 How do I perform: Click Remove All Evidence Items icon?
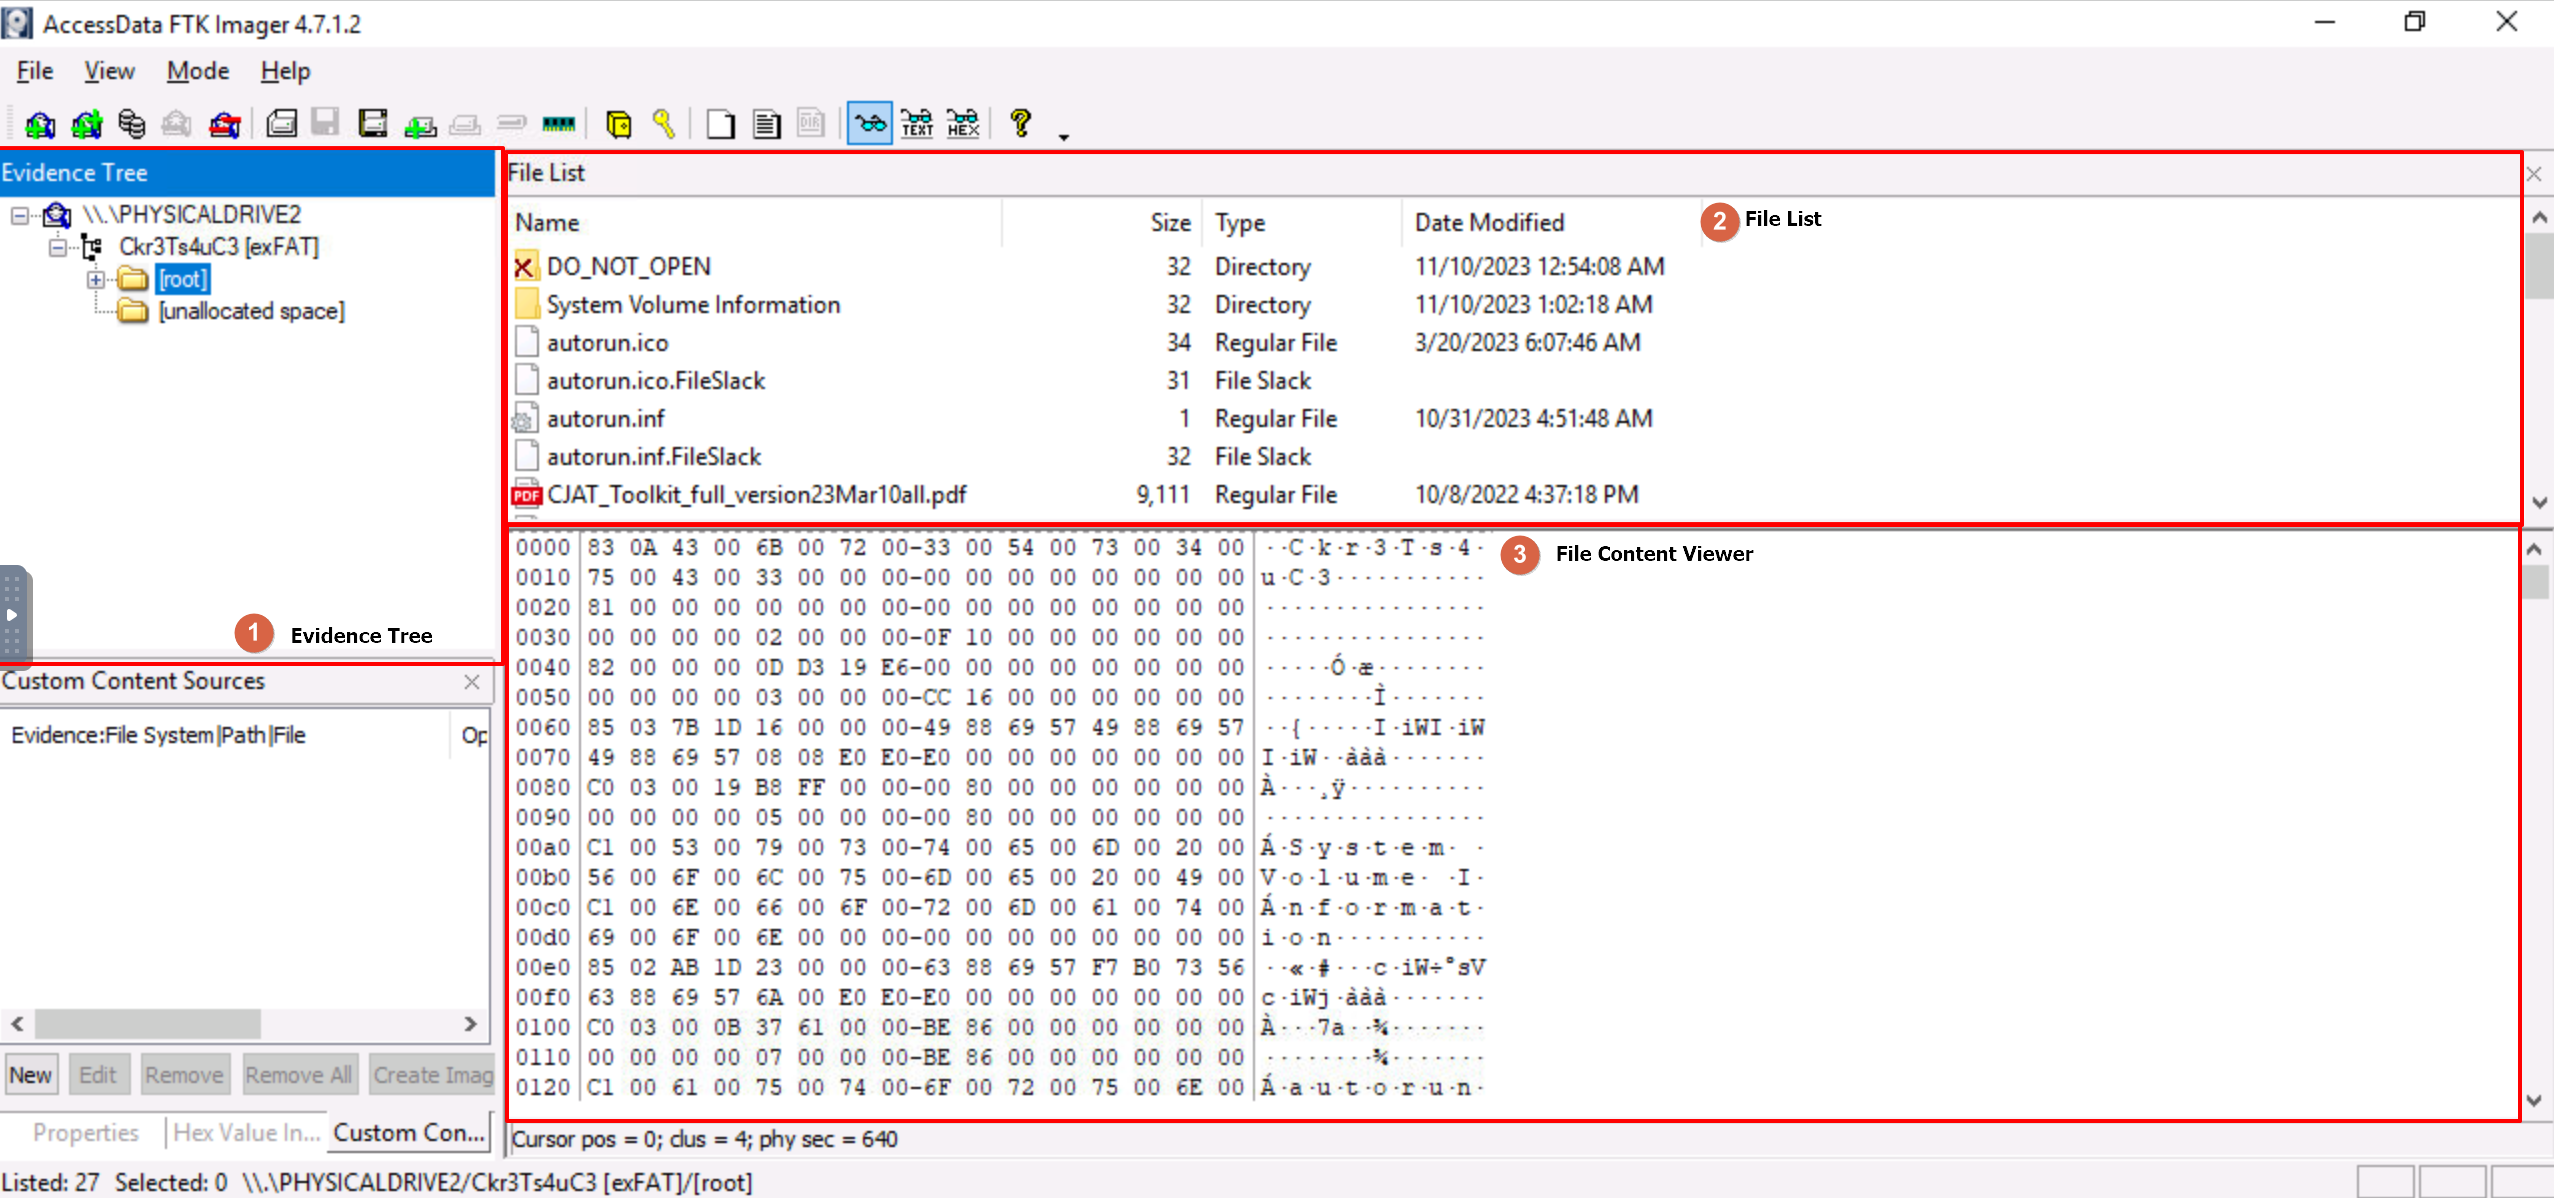[225, 124]
